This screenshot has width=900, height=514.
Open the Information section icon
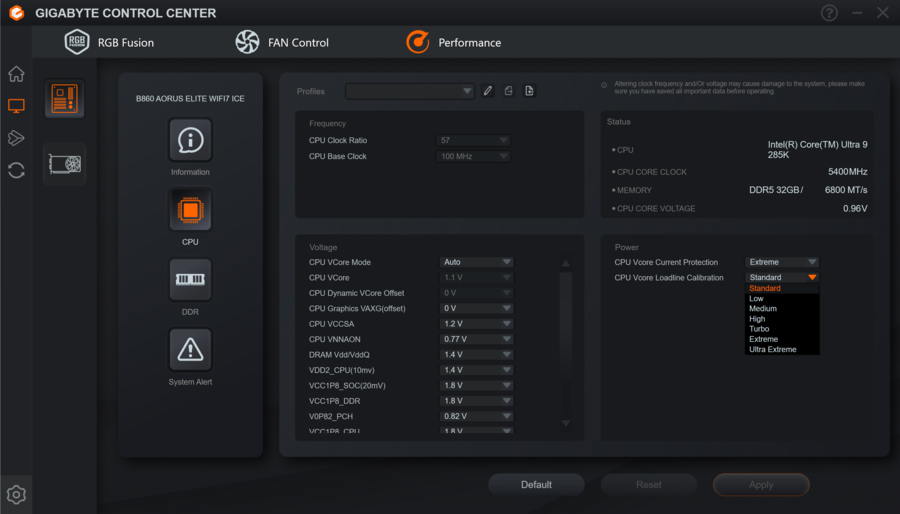point(190,140)
